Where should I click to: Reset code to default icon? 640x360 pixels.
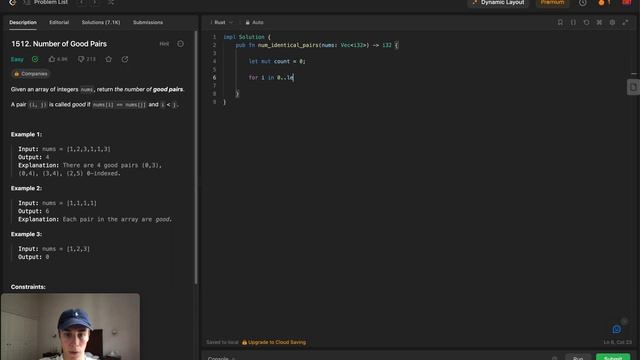(586, 22)
